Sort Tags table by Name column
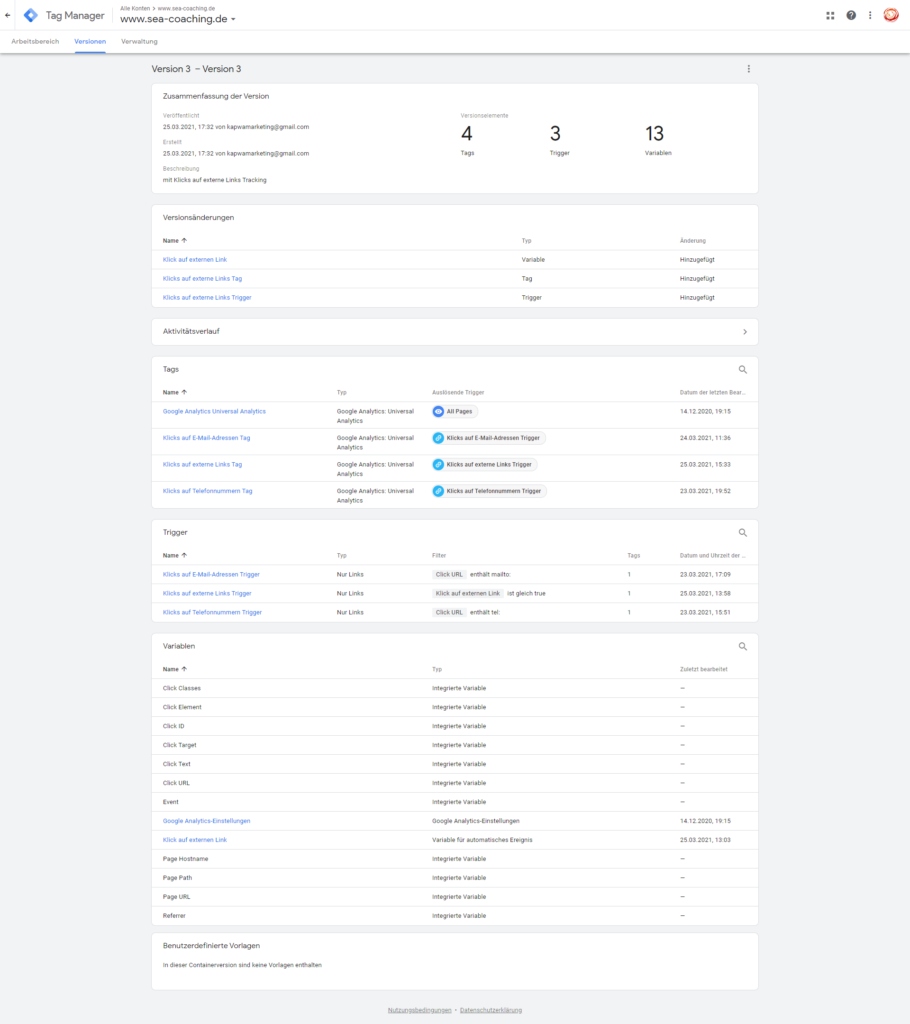The width and height of the screenshot is (910, 1024). tap(174, 392)
